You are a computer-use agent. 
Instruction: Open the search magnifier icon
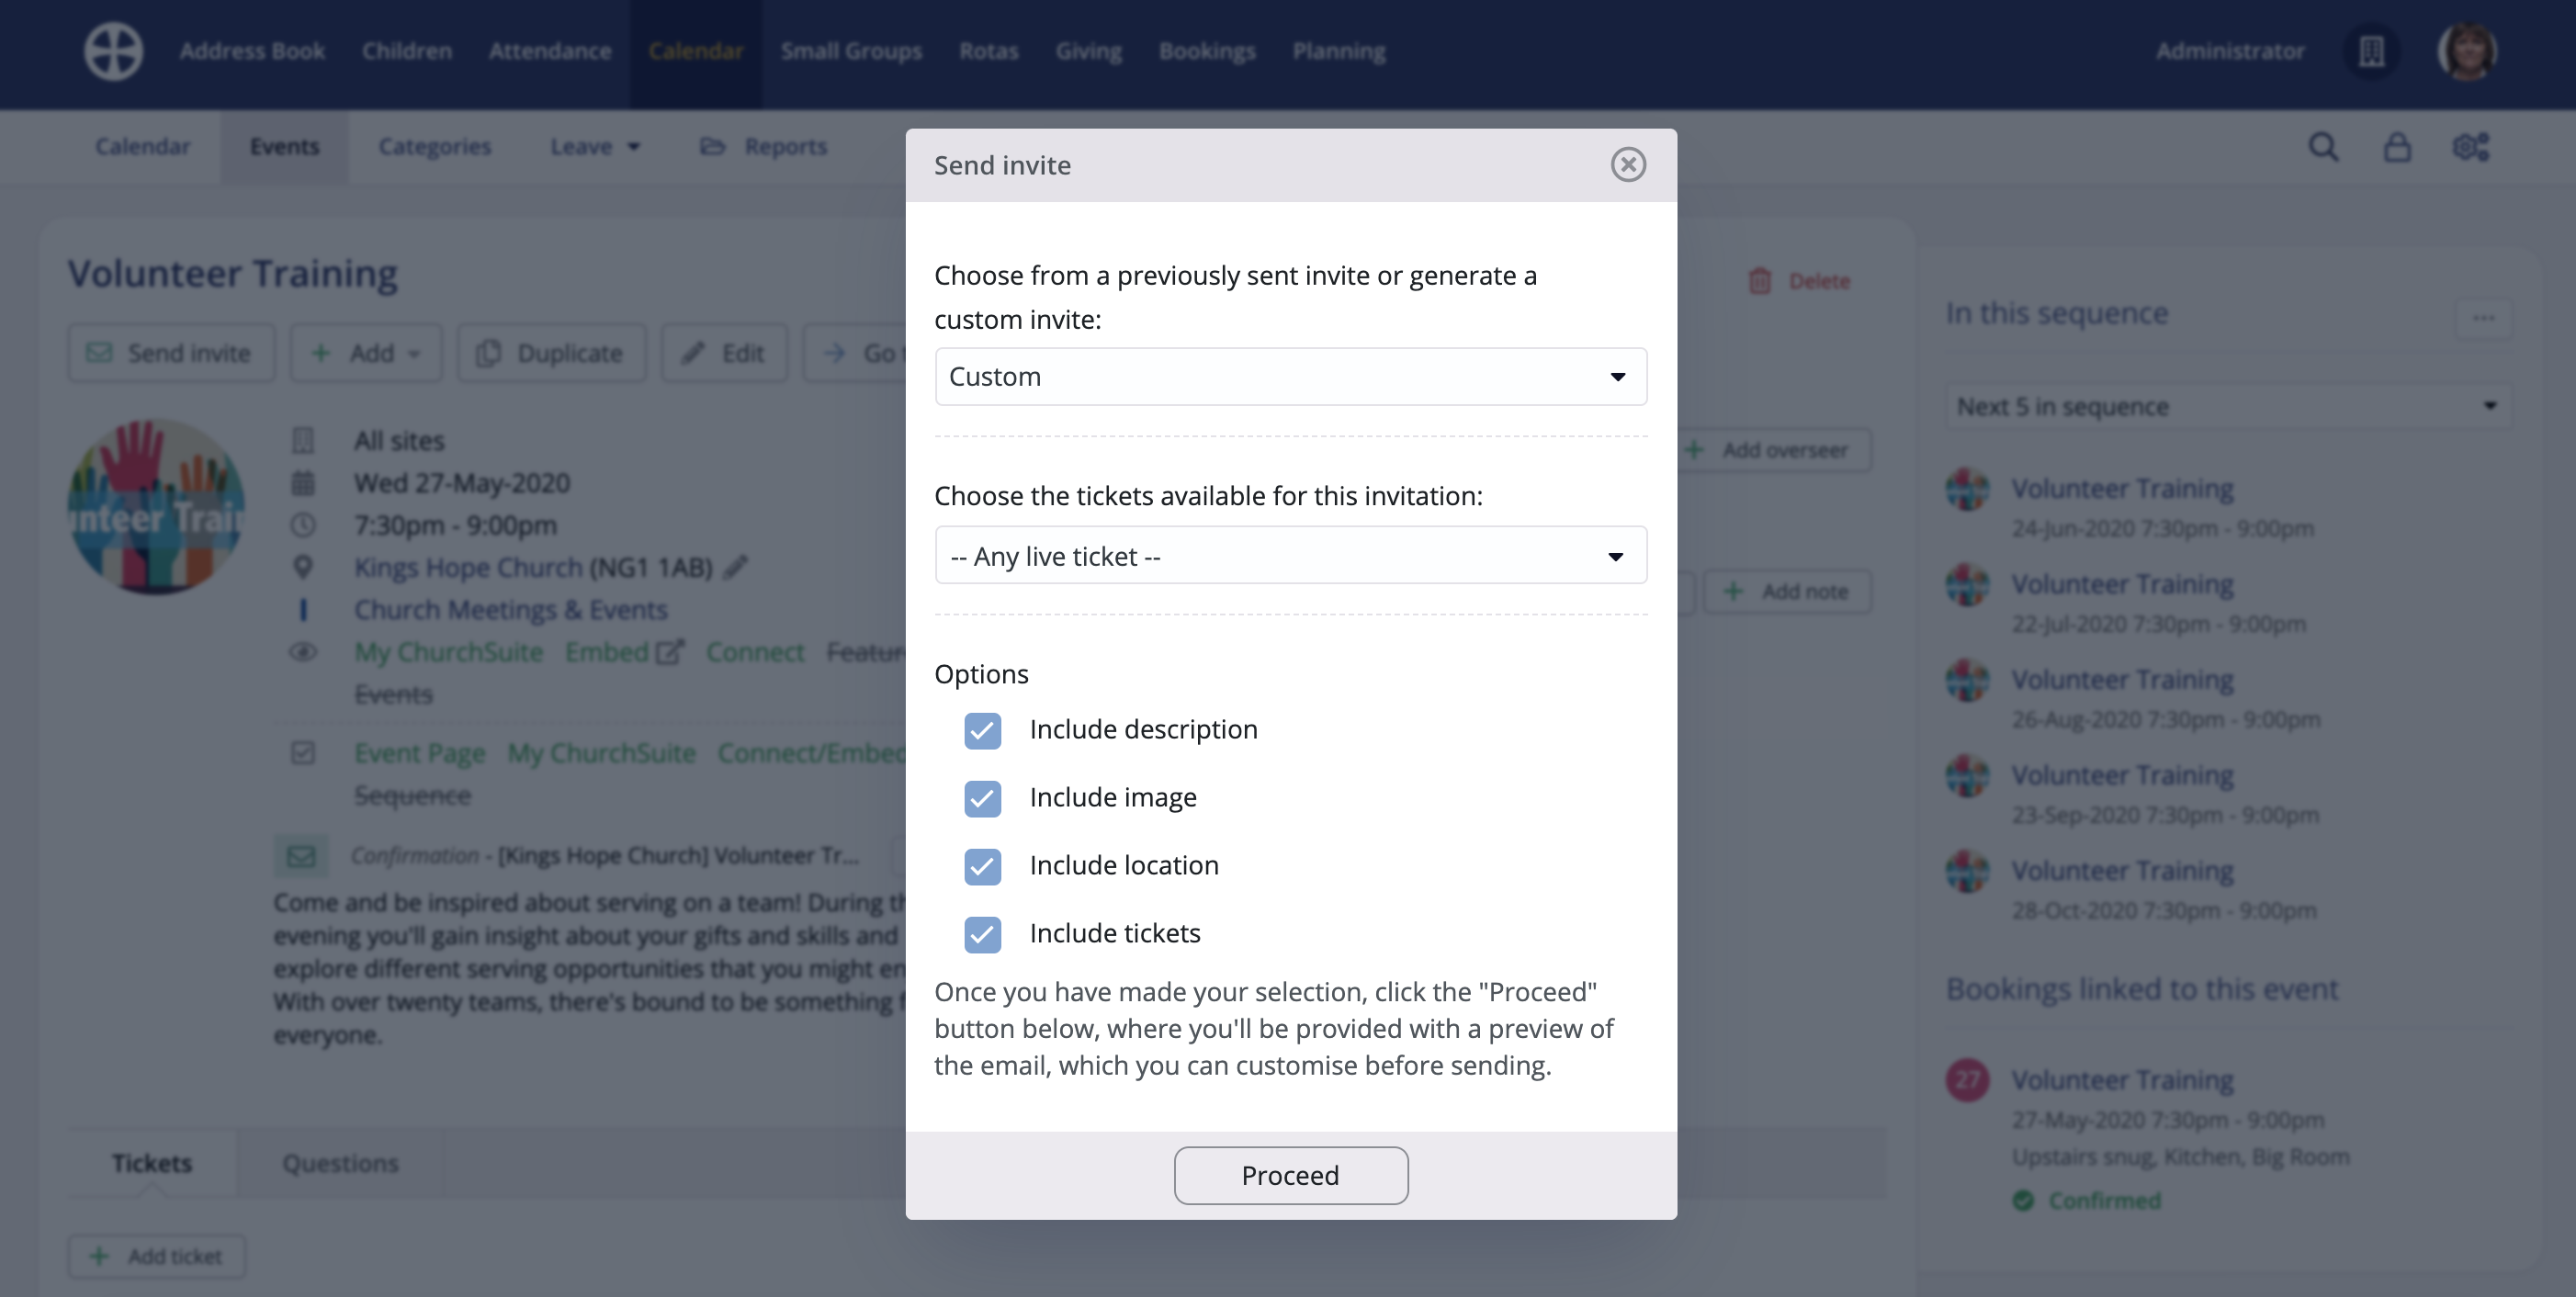tap(2324, 146)
